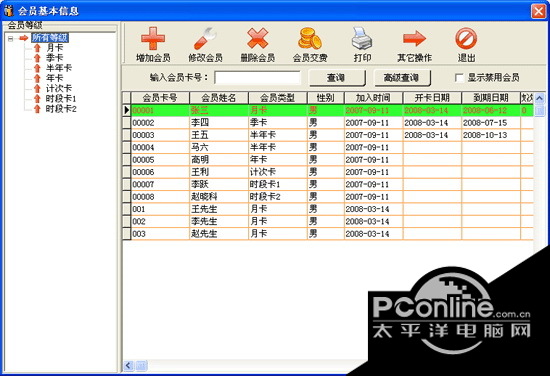The height and width of the screenshot is (376, 550).
Task: Click the 退出 prohibition icon
Action: [x=466, y=38]
